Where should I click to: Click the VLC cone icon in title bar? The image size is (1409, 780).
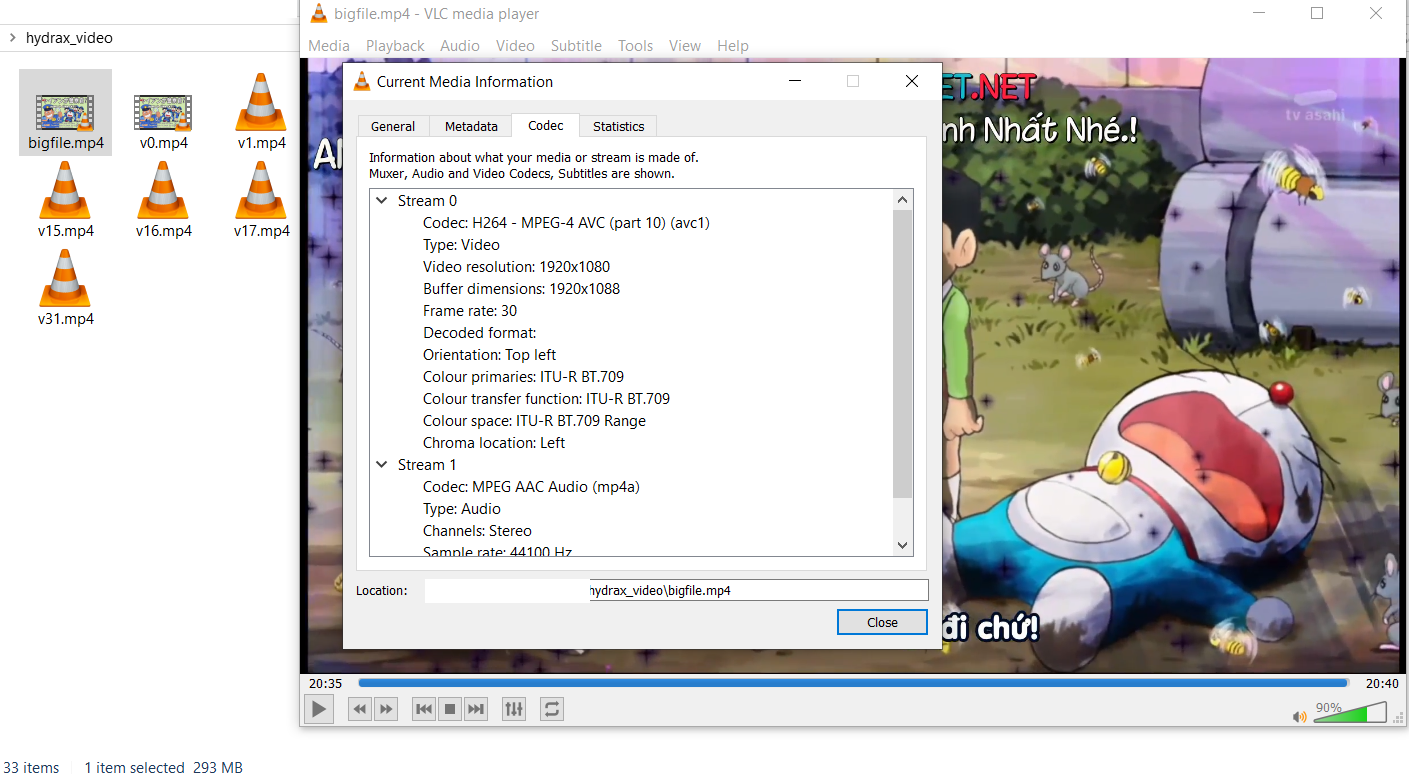click(x=319, y=13)
